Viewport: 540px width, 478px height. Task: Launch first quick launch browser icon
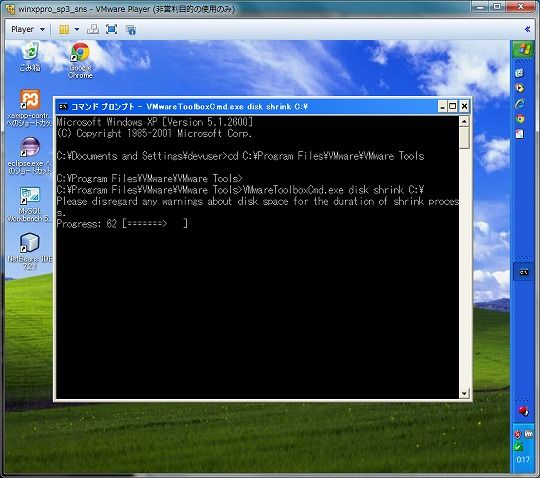(519, 73)
